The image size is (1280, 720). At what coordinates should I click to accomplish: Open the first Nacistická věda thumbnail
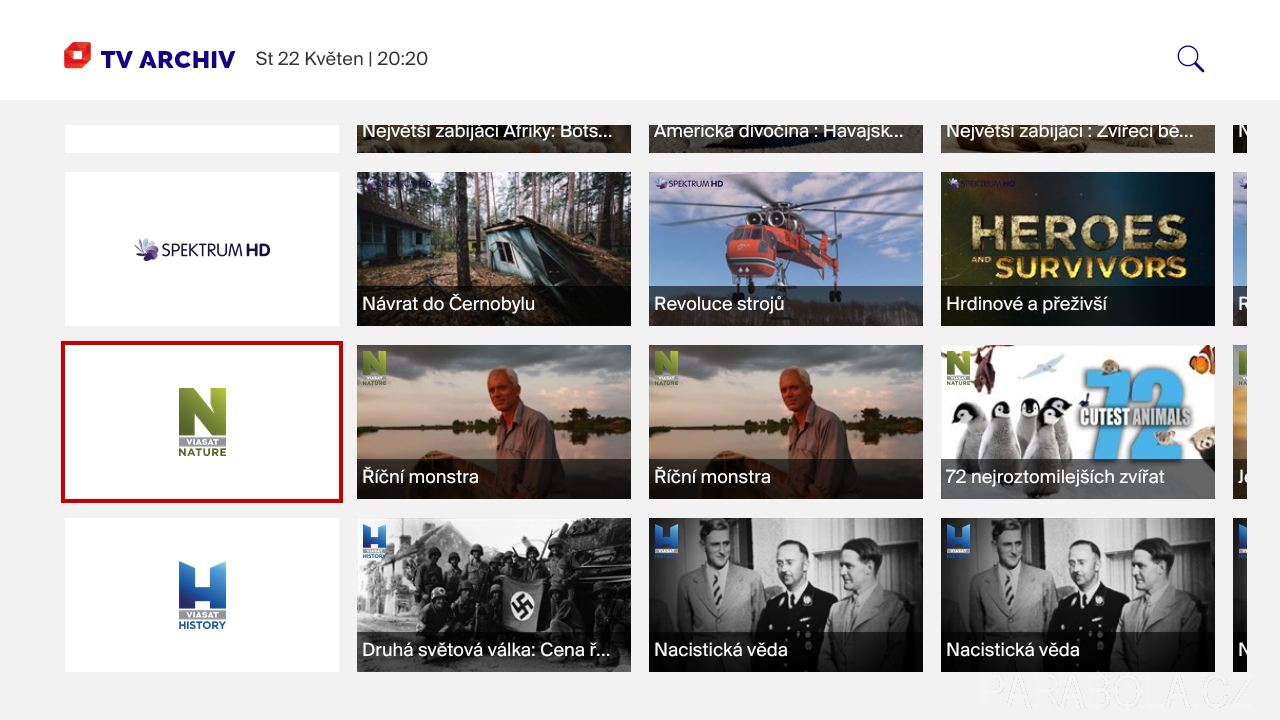(x=786, y=595)
